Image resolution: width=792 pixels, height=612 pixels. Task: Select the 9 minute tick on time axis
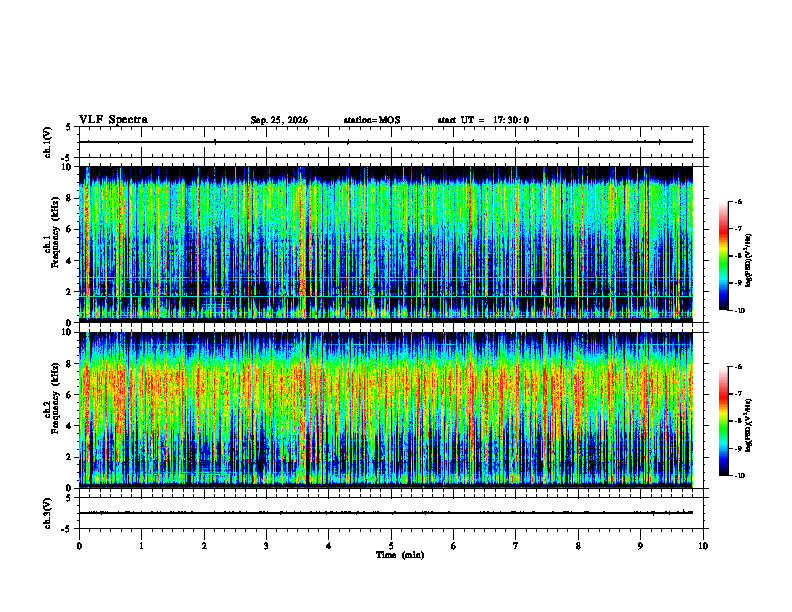point(640,546)
